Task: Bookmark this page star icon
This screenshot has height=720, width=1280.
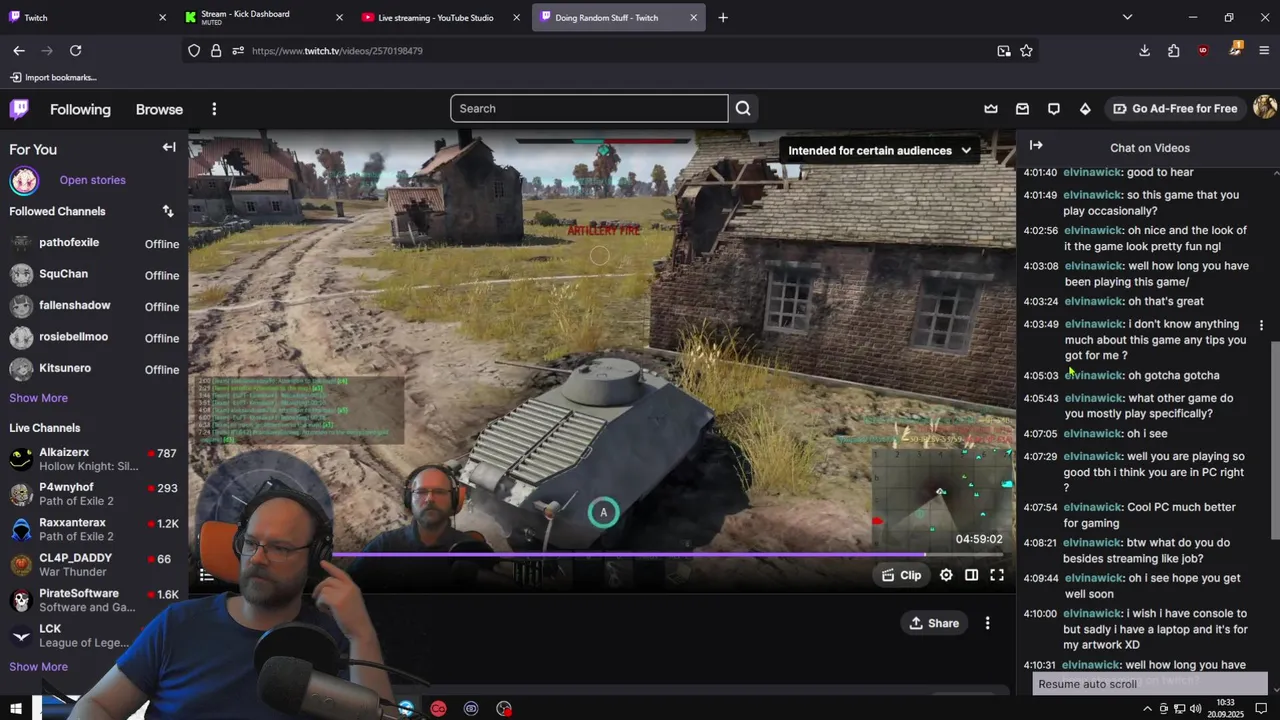Action: click(1026, 51)
